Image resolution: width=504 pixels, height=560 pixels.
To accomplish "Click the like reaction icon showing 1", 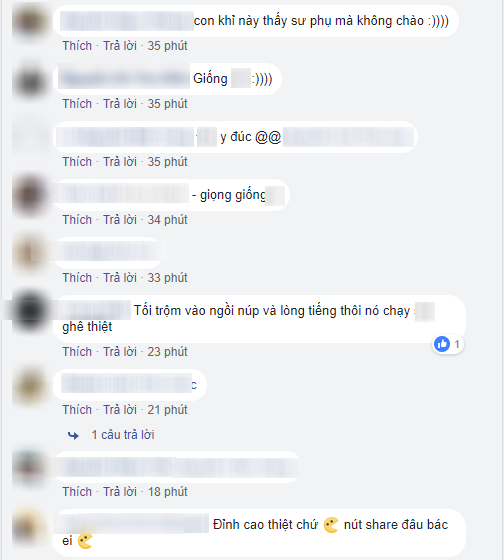I will (x=442, y=344).
